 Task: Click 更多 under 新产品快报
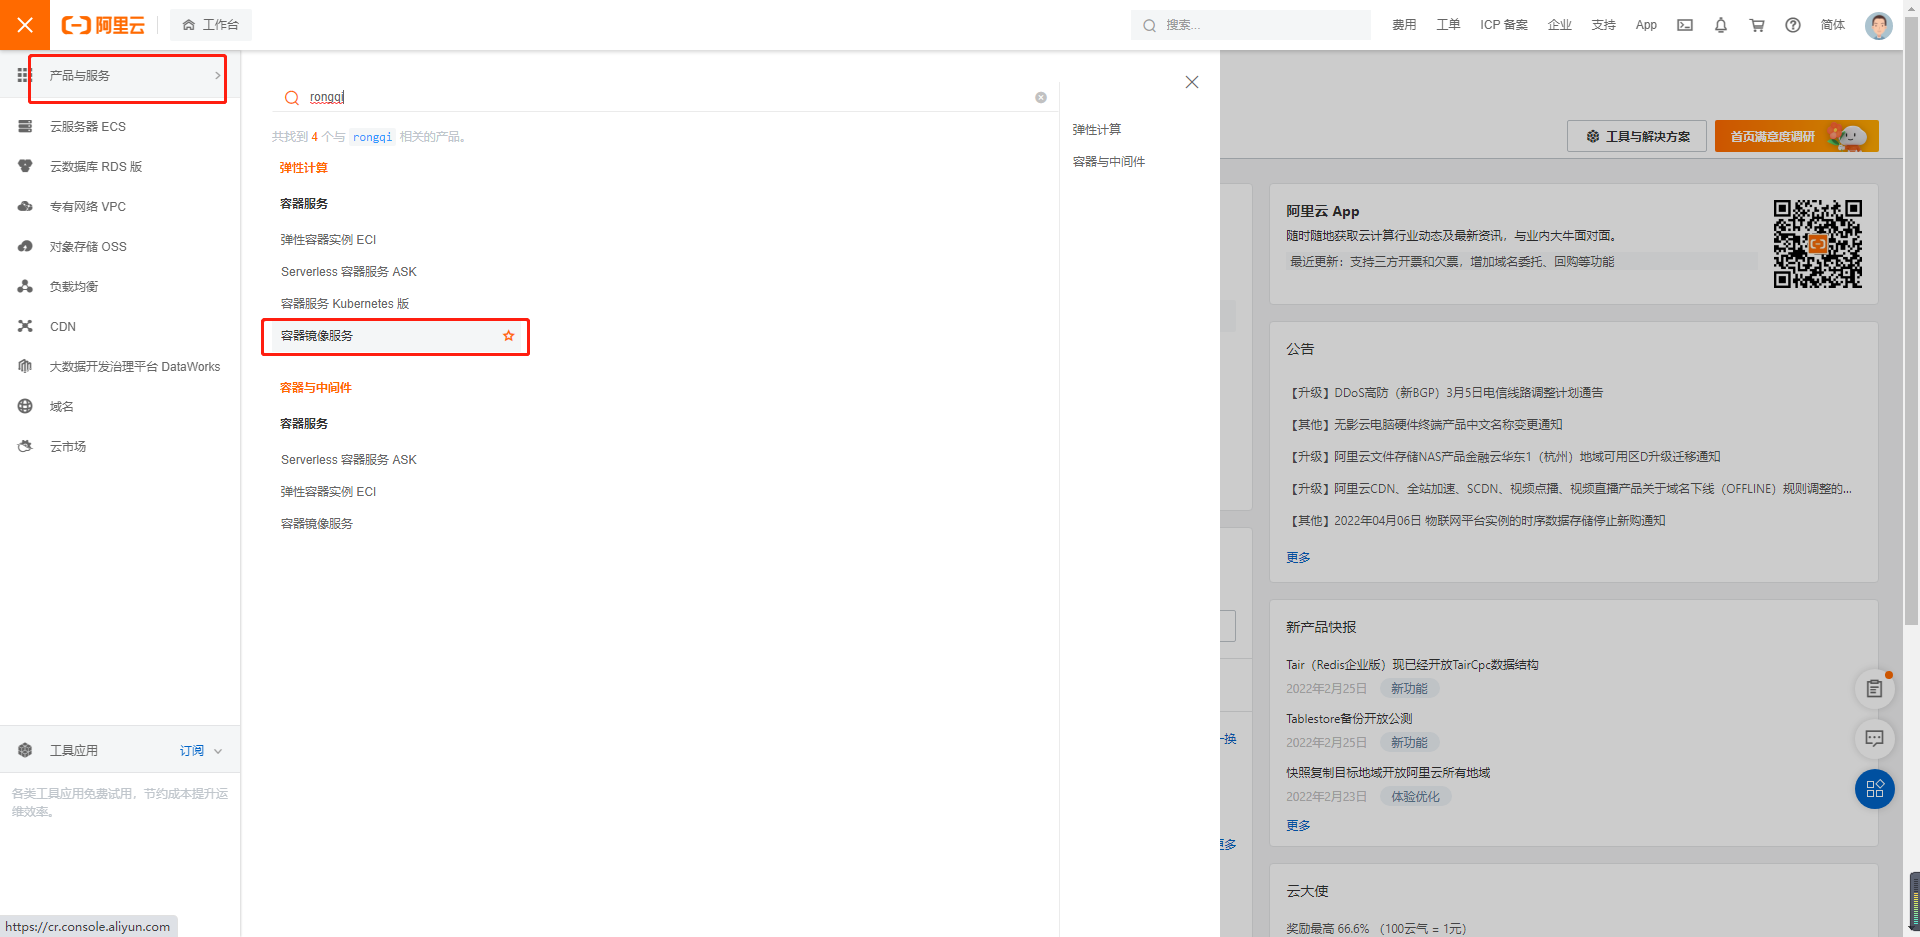1298,825
